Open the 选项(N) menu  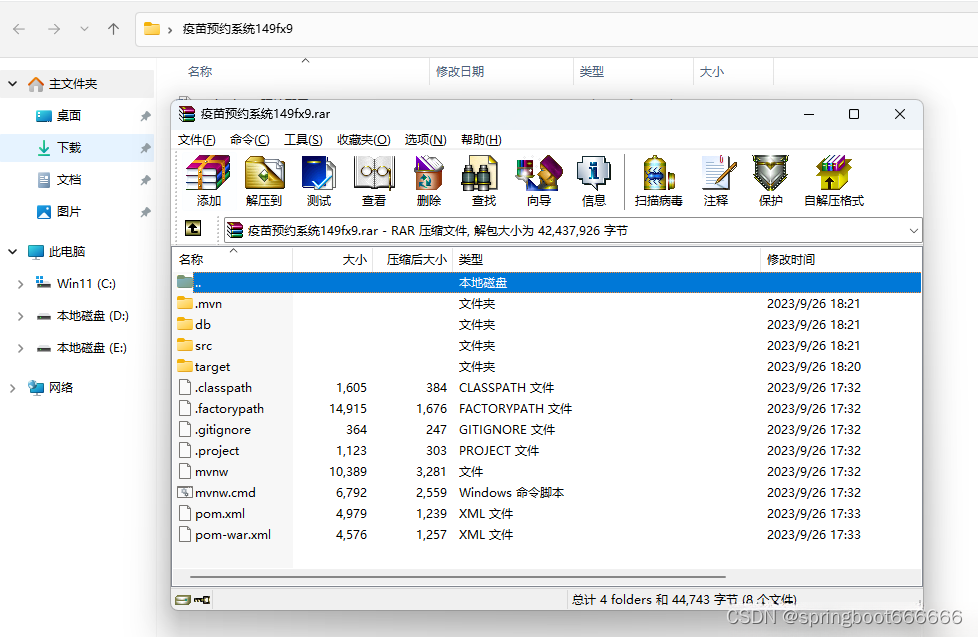(x=425, y=140)
